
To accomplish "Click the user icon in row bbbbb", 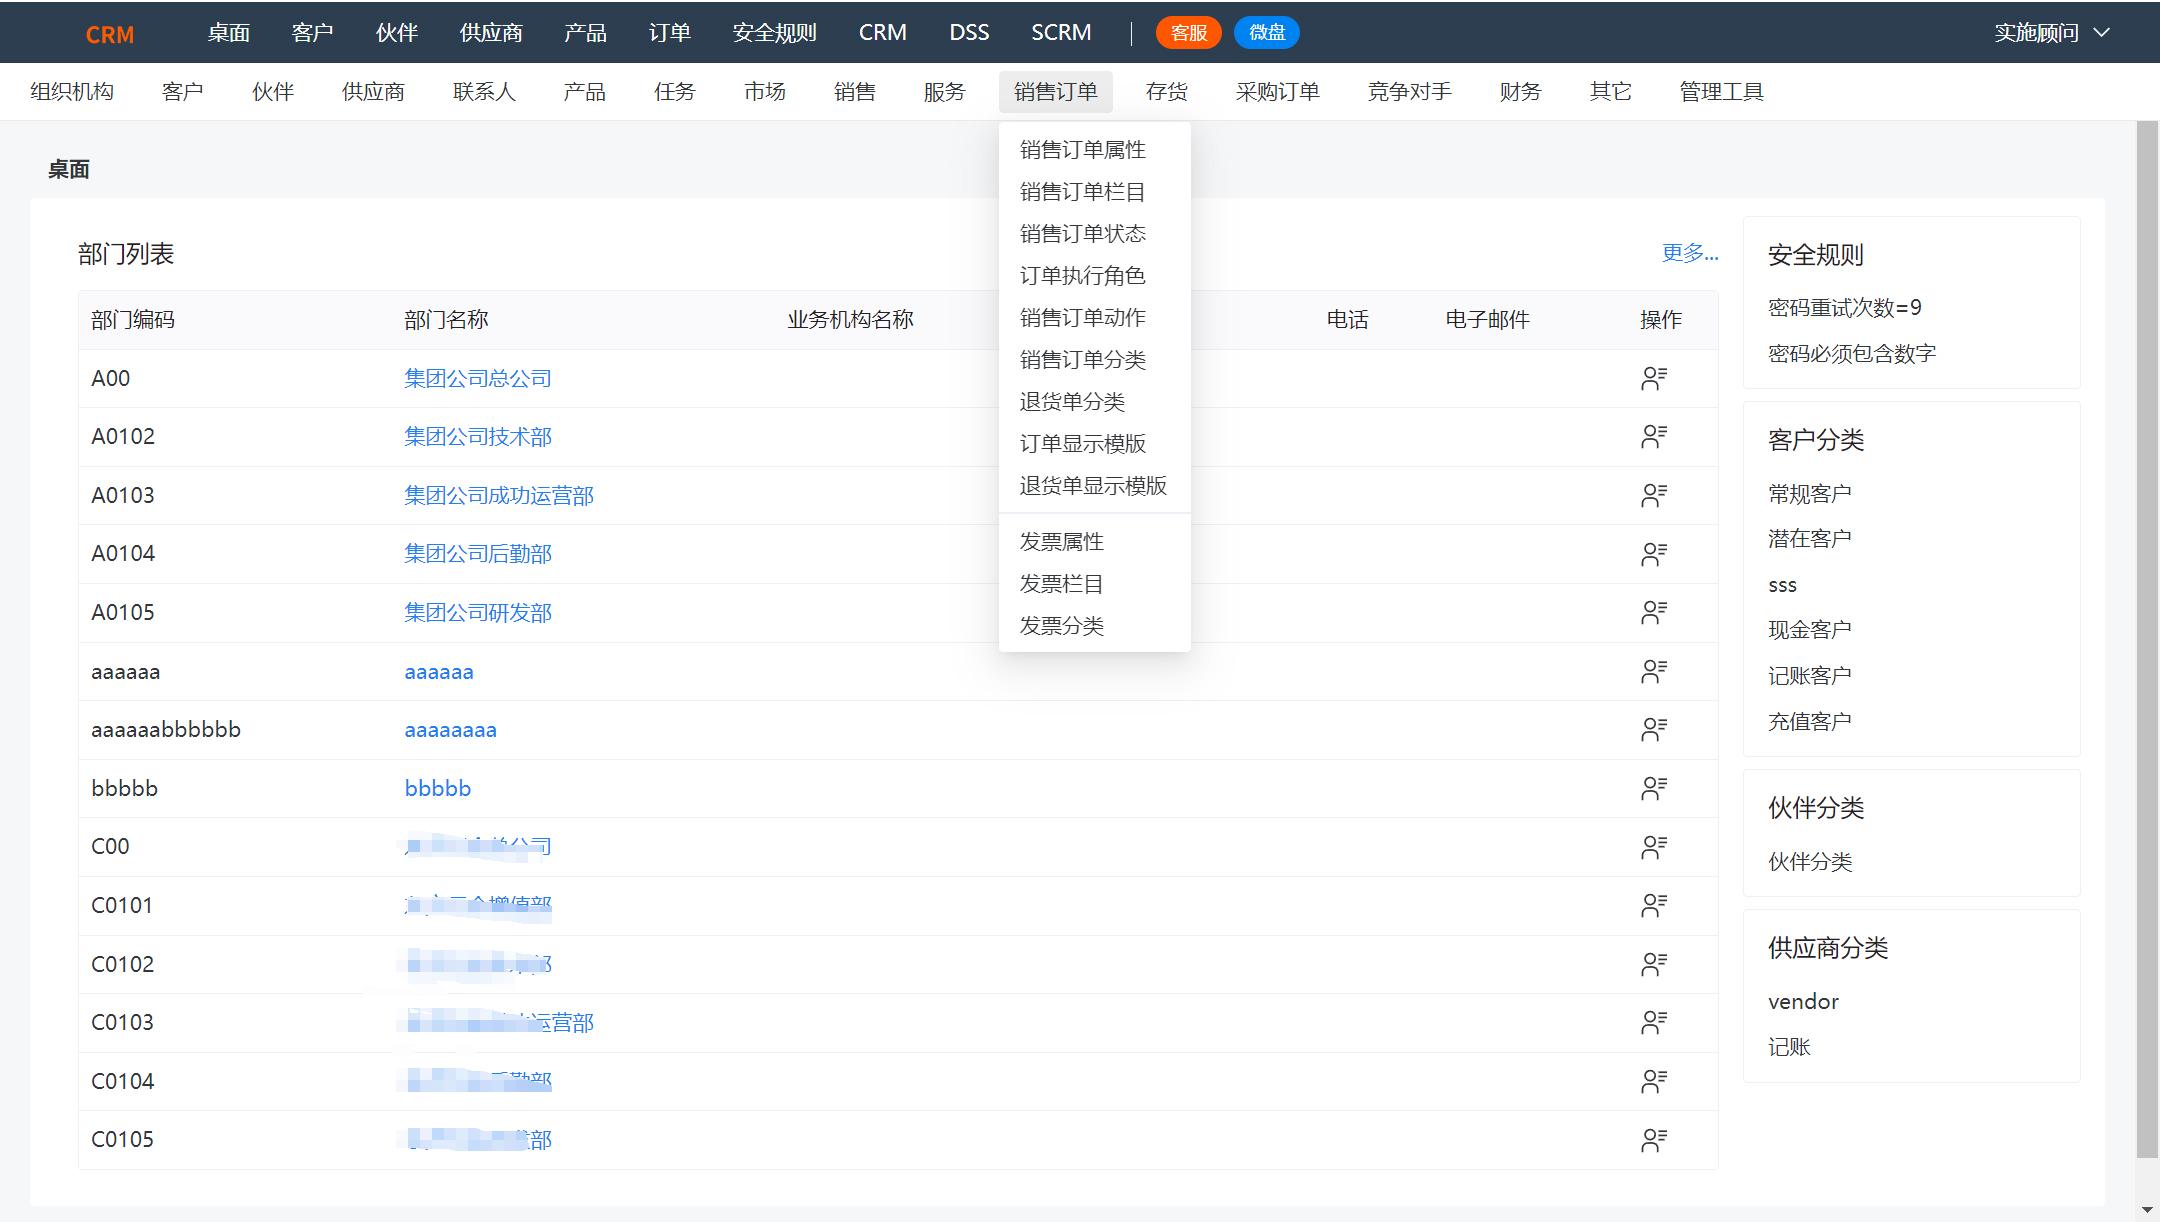I will click(1653, 788).
